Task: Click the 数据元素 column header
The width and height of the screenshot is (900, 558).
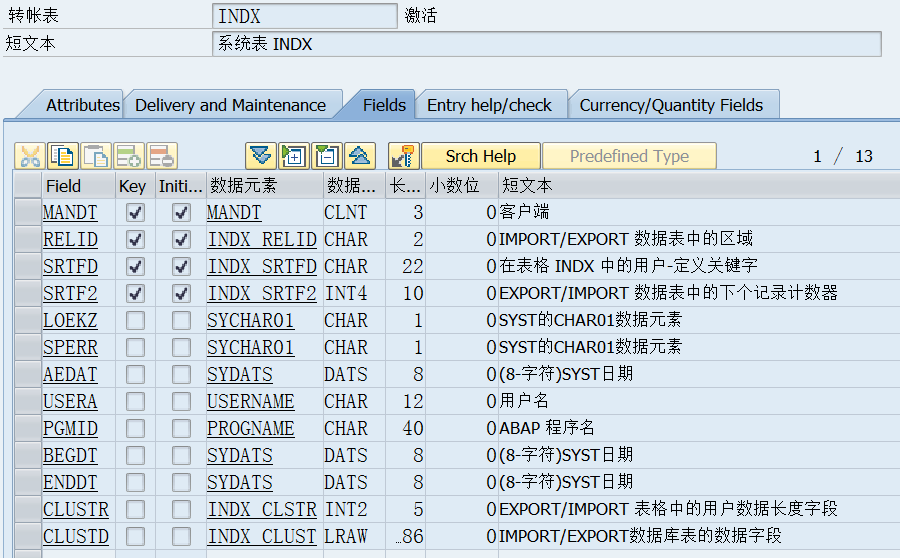Action: (x=264, y=186)
